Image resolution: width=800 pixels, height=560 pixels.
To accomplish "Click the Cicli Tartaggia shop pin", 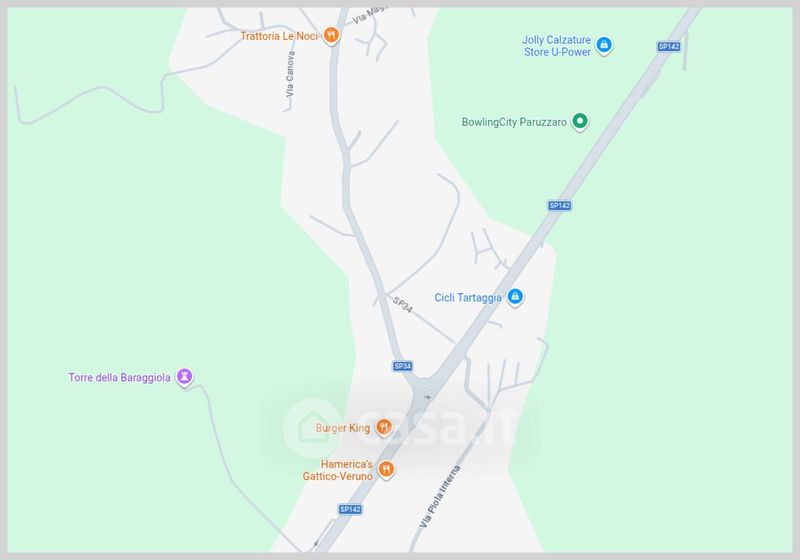I will point(515,297).
